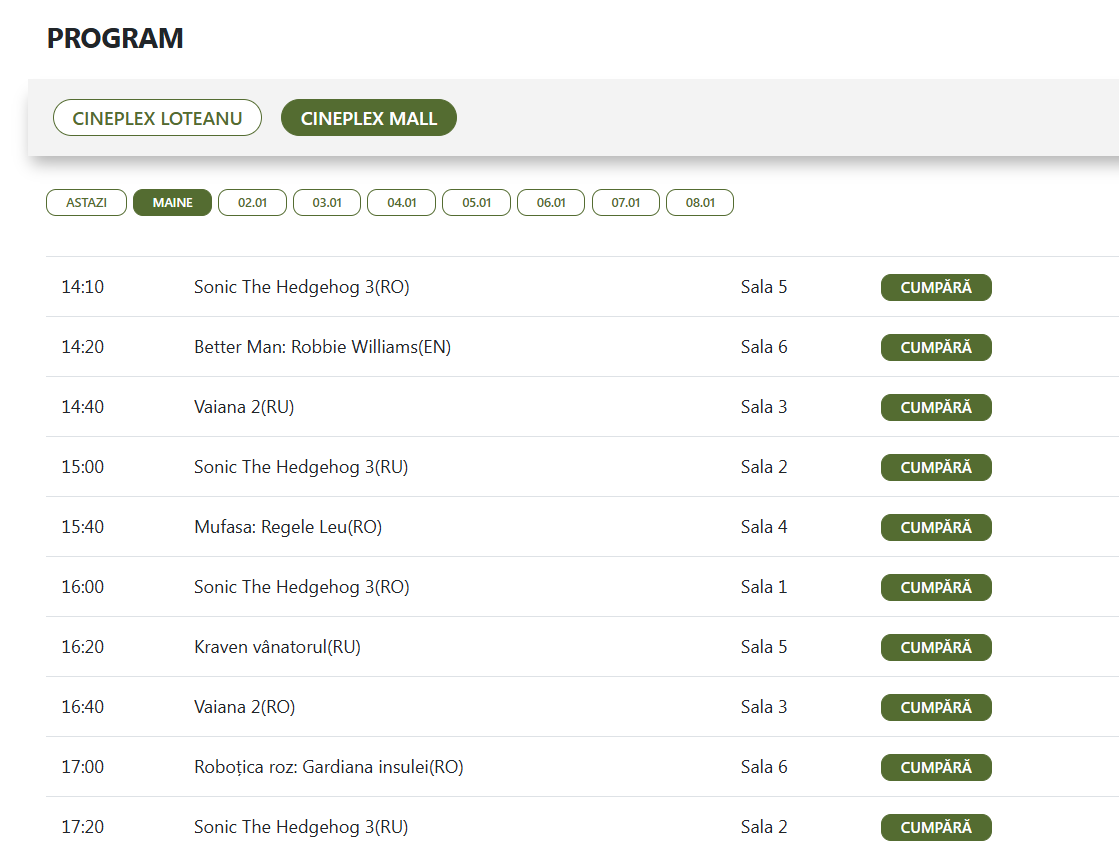The height and width of the screenshot is (855, 1119).
Task: Select the Cineplex Mall cinema tab
Action: tap(369, 118)
